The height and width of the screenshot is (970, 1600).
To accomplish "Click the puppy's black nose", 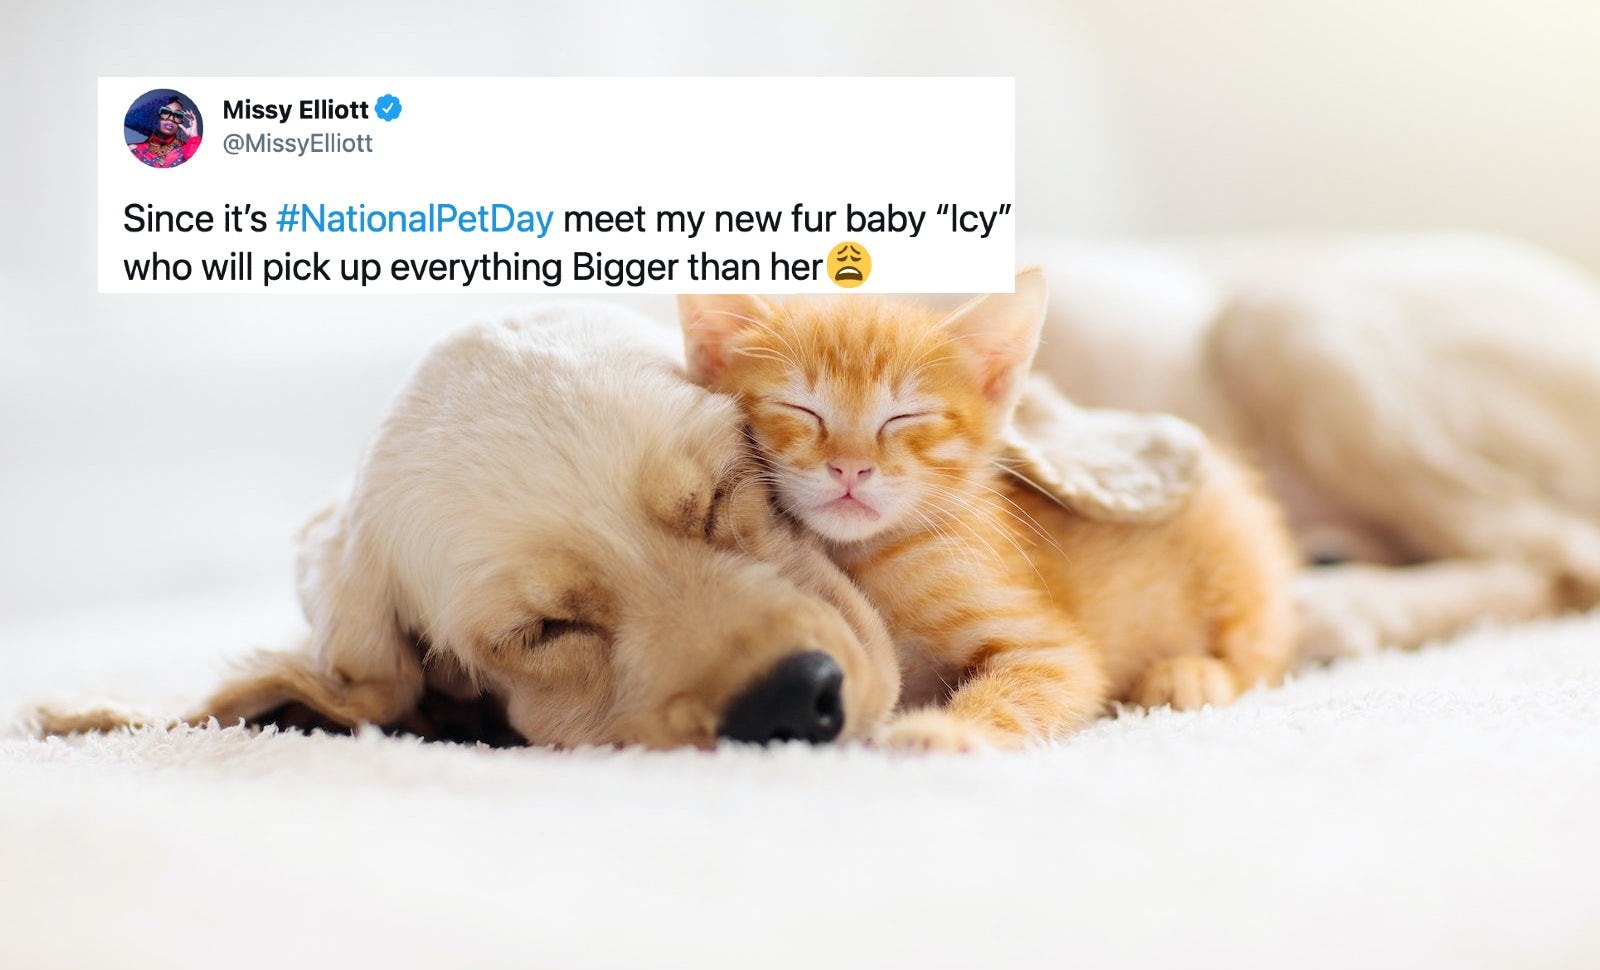I will (x=785, y=697).
